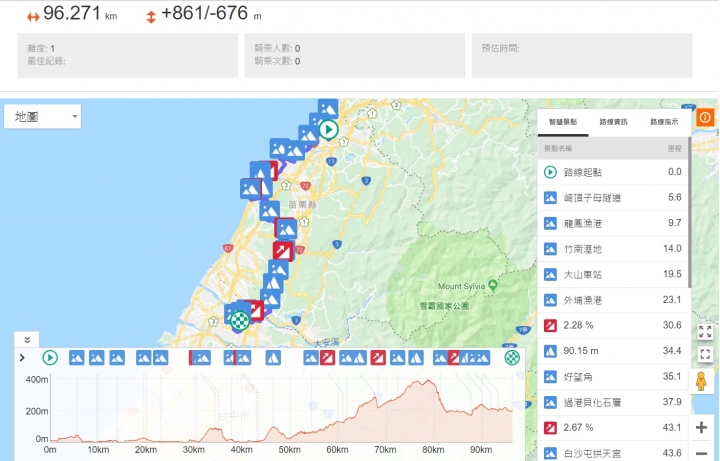The height and width of the screenshot is (461, 720).
Task: Toggle the corner-brackets fullscreen icon
Action: point(705,354)
